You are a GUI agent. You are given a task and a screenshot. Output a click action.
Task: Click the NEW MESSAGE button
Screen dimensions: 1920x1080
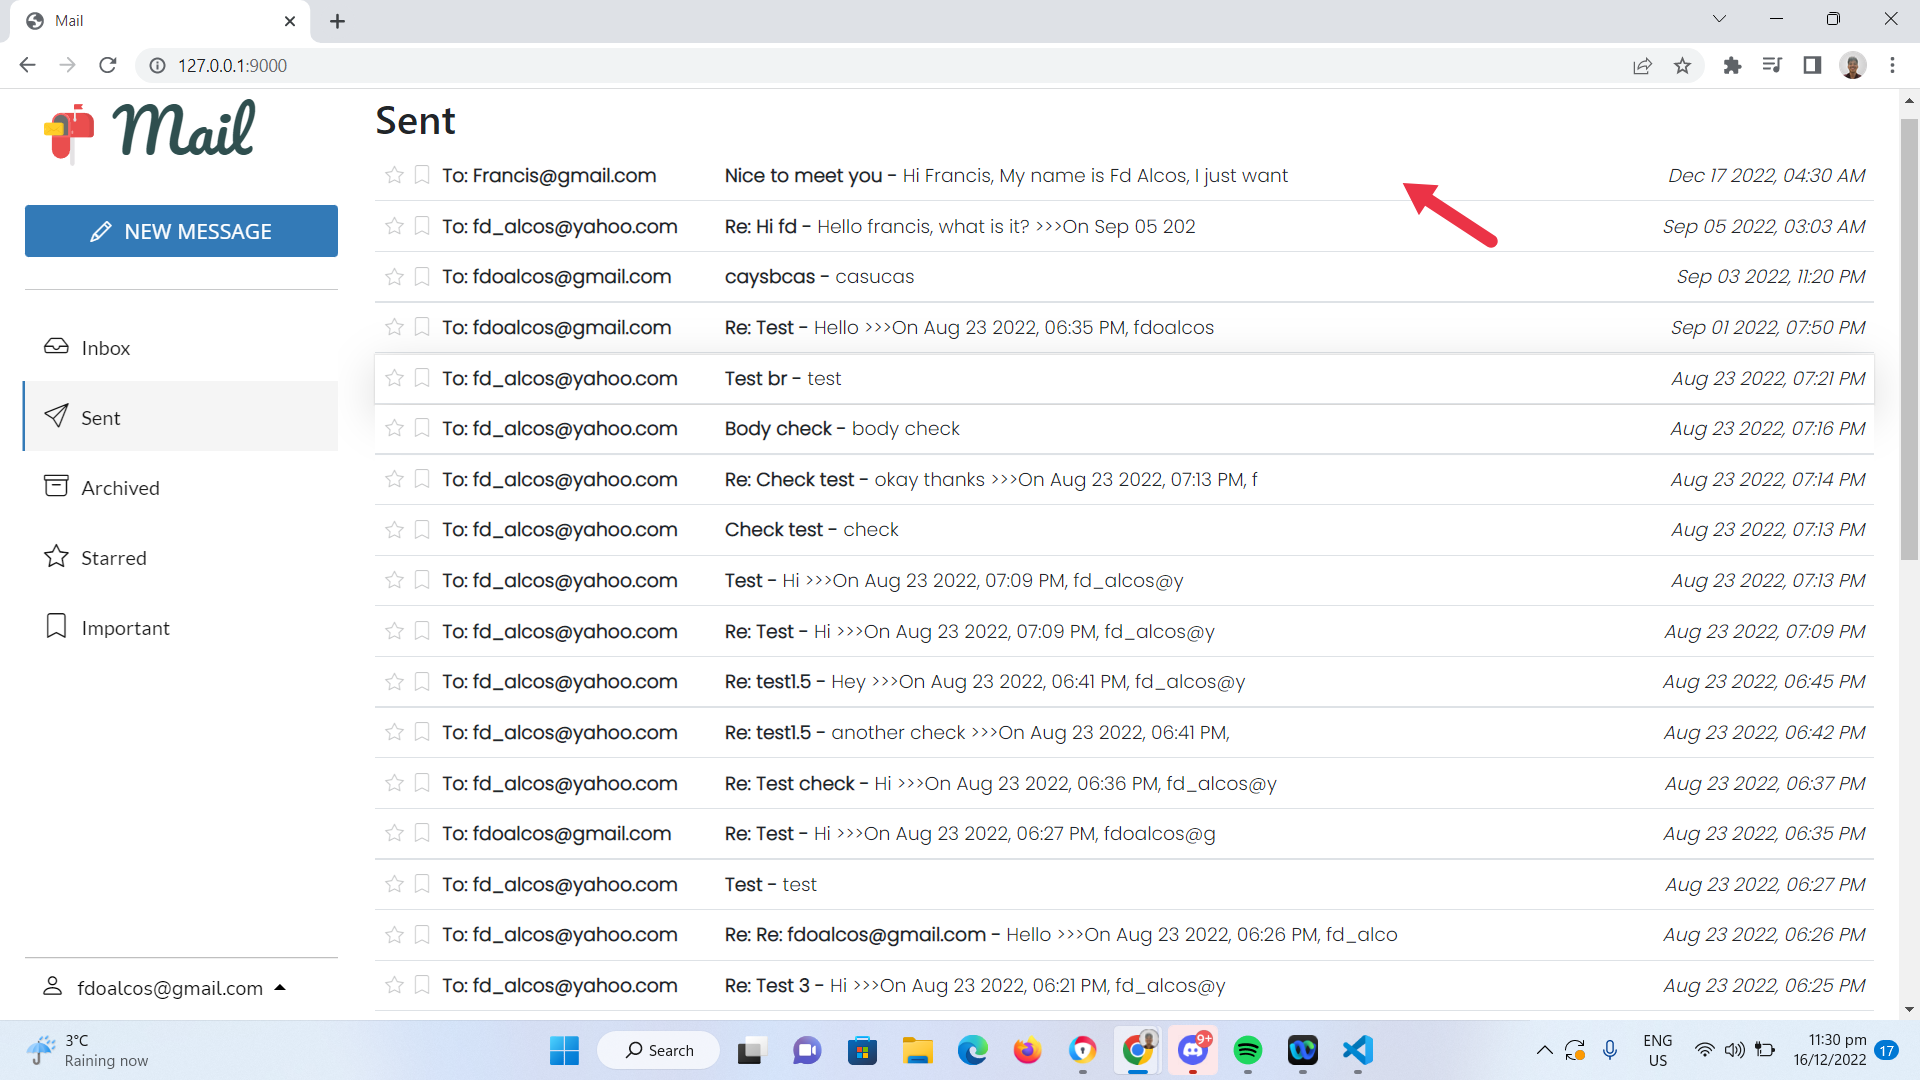click(181, 231)
